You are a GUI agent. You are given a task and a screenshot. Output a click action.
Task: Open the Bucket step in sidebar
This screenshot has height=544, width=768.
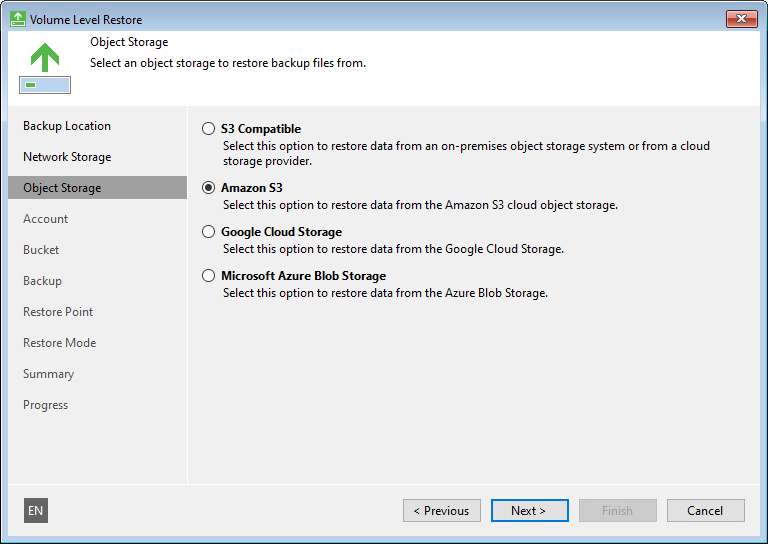41,250
